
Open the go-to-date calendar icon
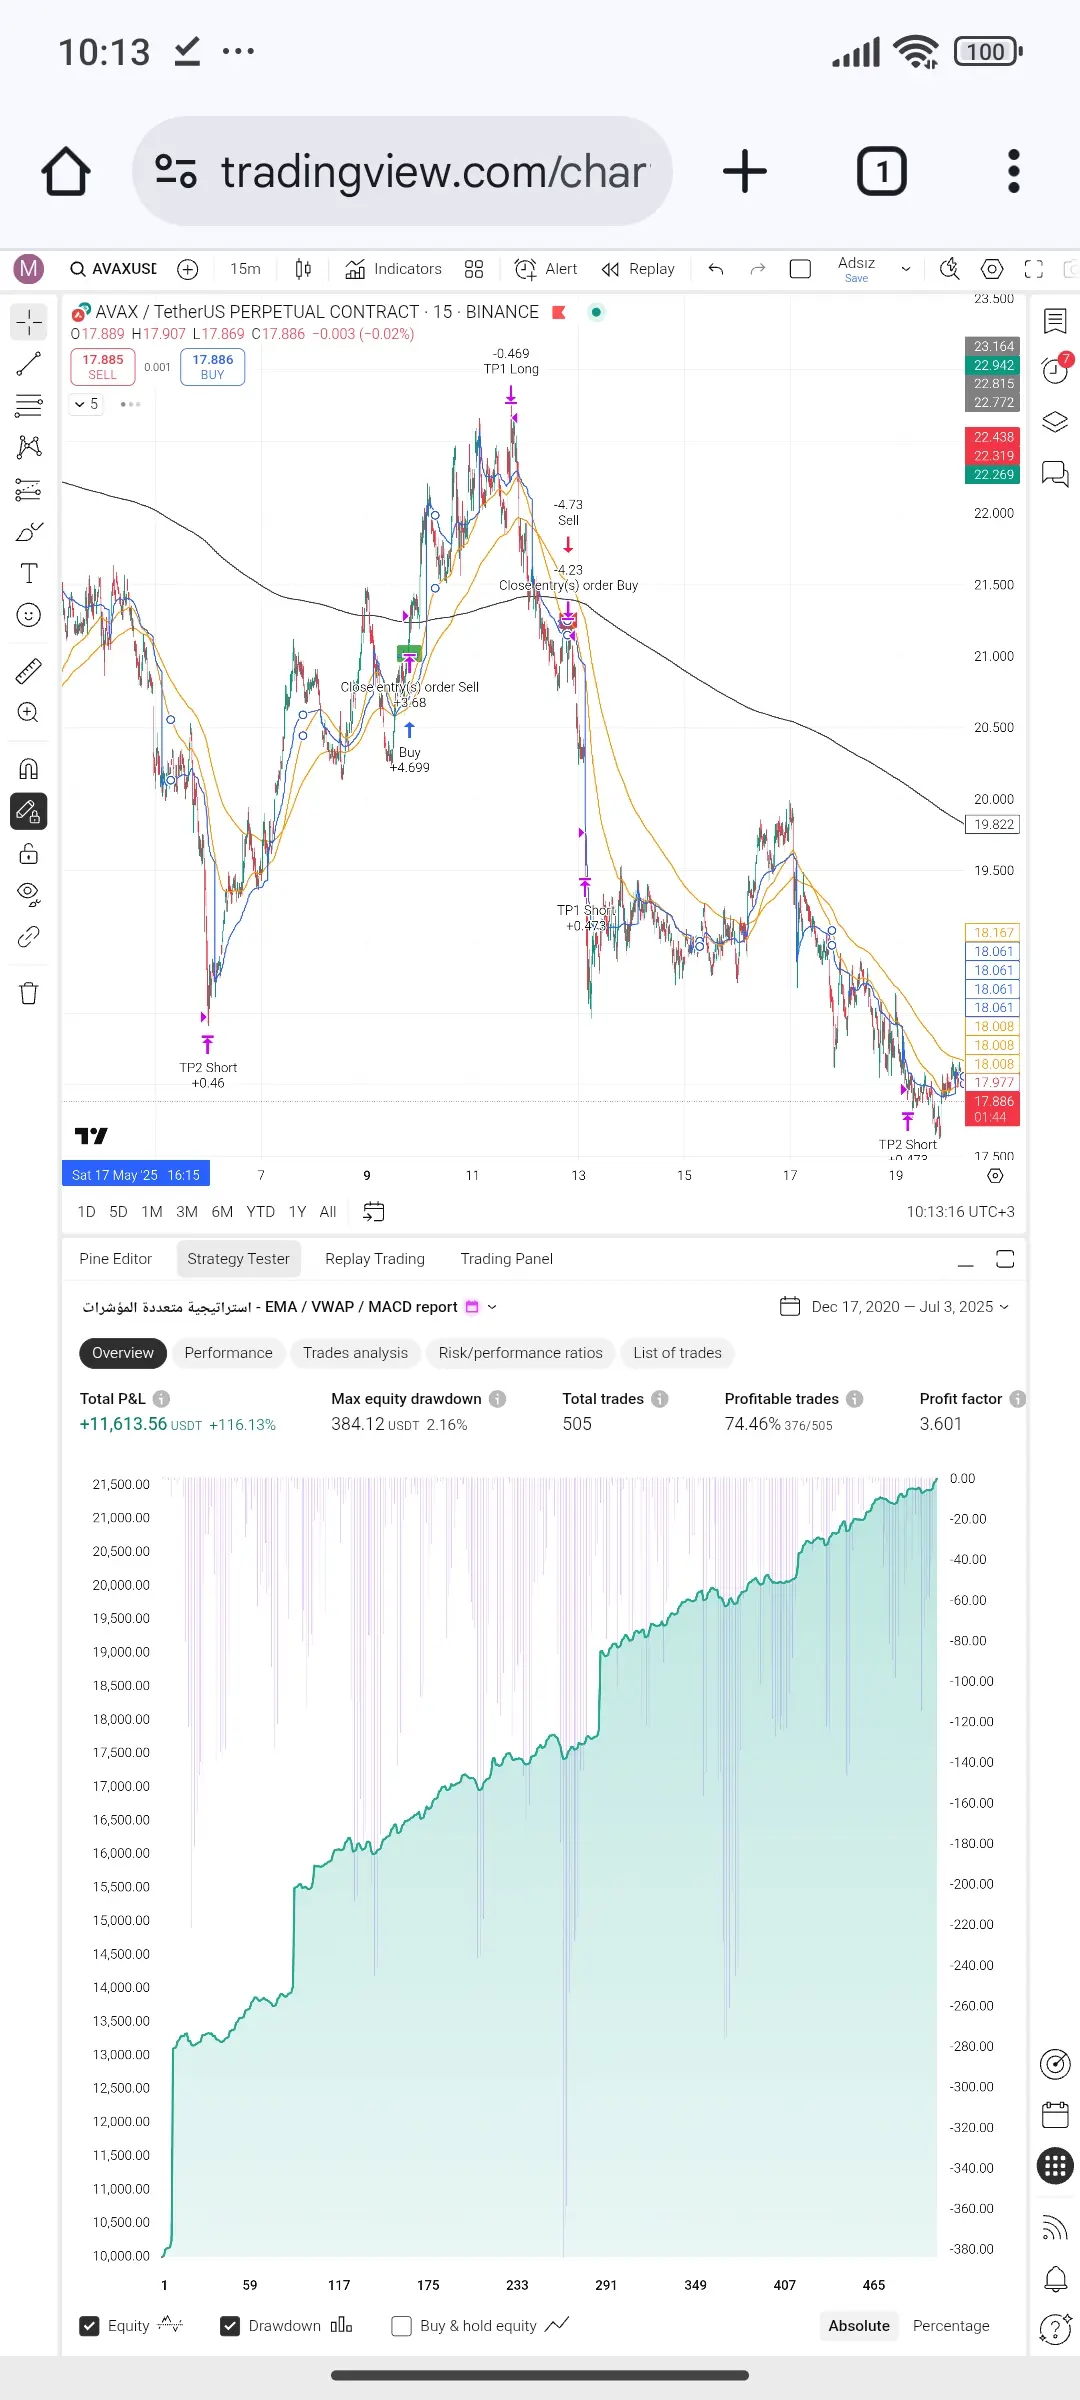click(373, 1212)
